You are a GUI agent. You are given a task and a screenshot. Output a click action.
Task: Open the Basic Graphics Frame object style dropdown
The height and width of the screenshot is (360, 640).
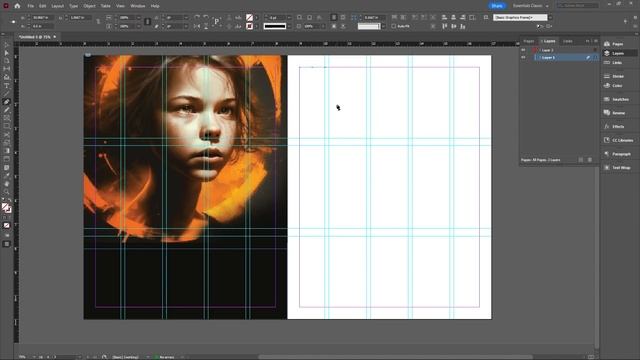point(550,18)
